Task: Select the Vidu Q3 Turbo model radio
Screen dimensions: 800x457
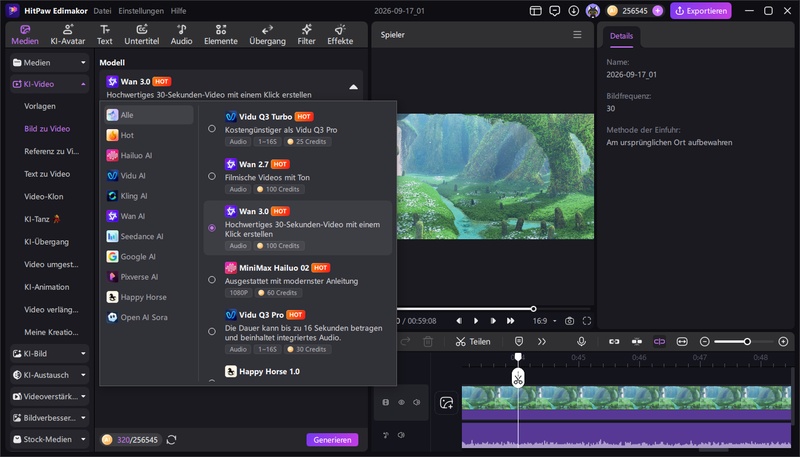Action: pyautogui.click(x=212, y=129)
